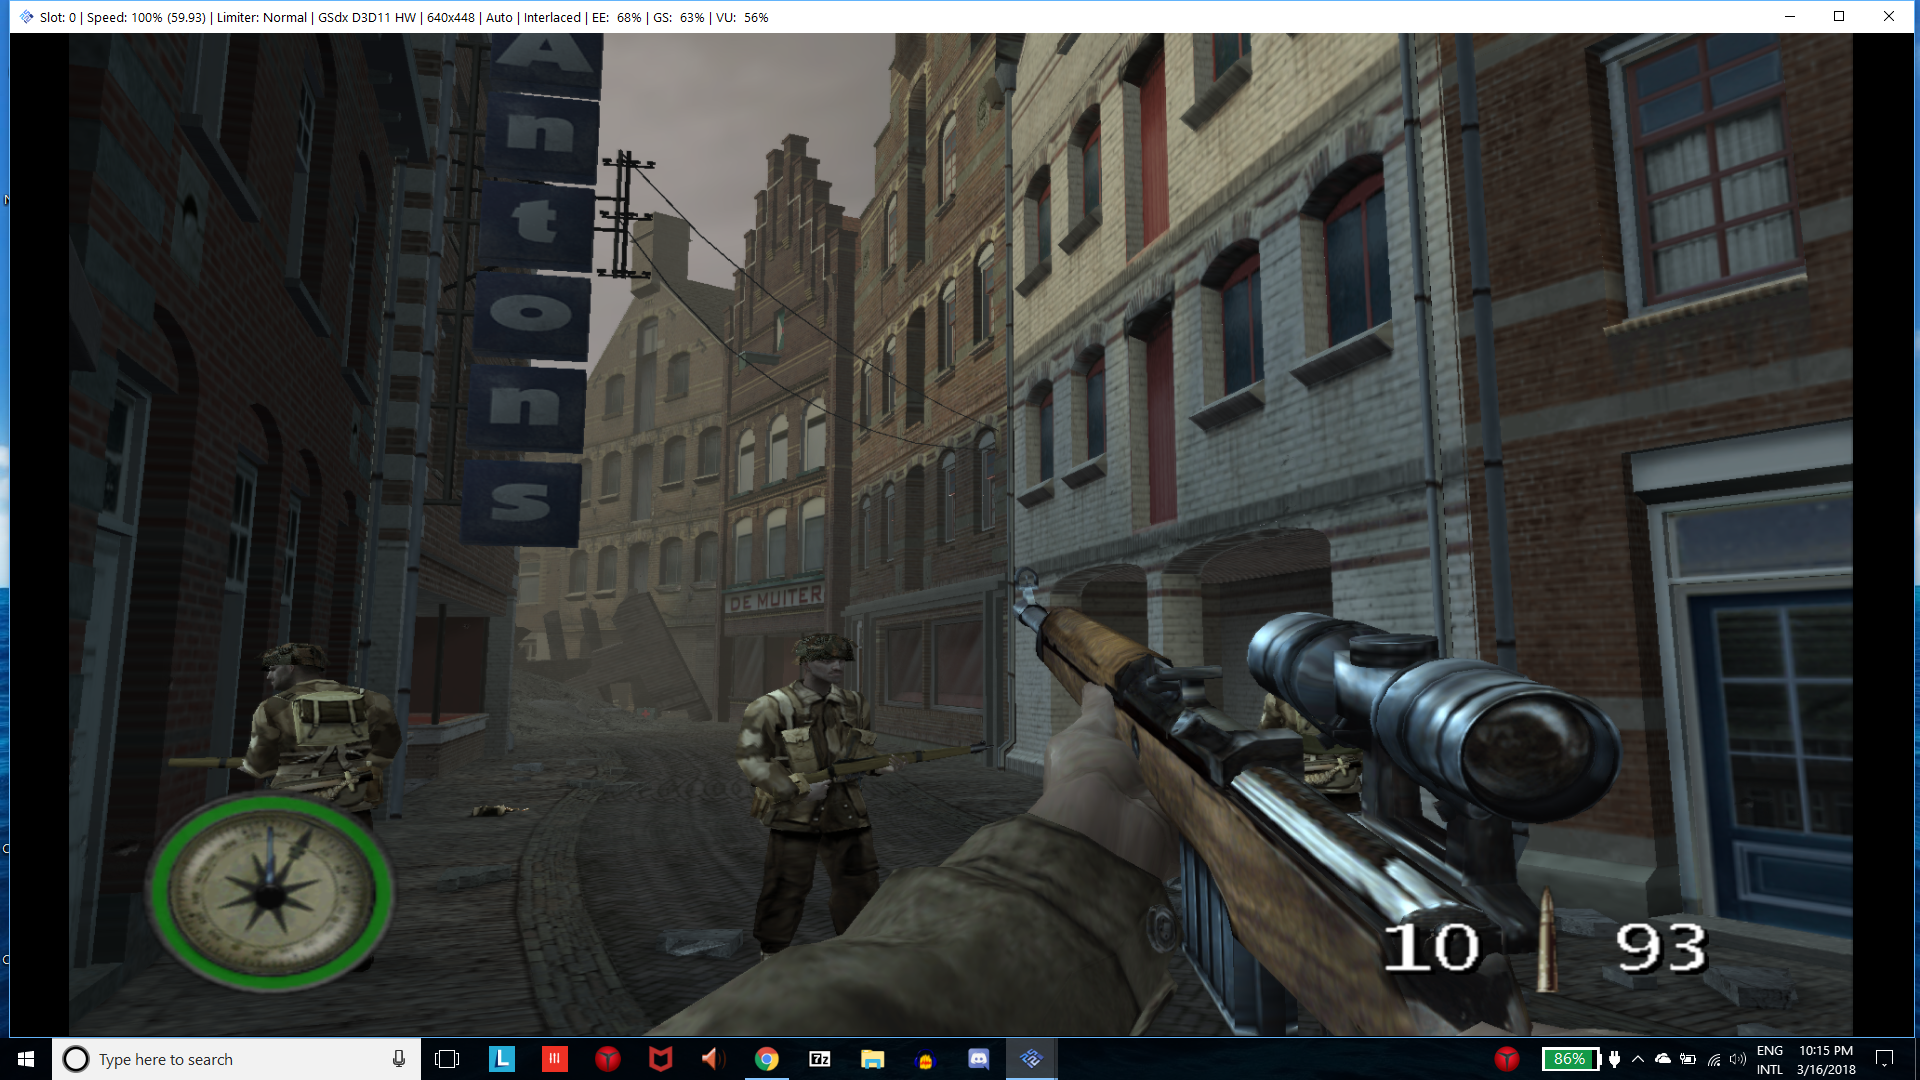Viewport: 1920px width, 1080px height.
Task: Open OneDrive cloud tray icon
Action: 1663,1059
